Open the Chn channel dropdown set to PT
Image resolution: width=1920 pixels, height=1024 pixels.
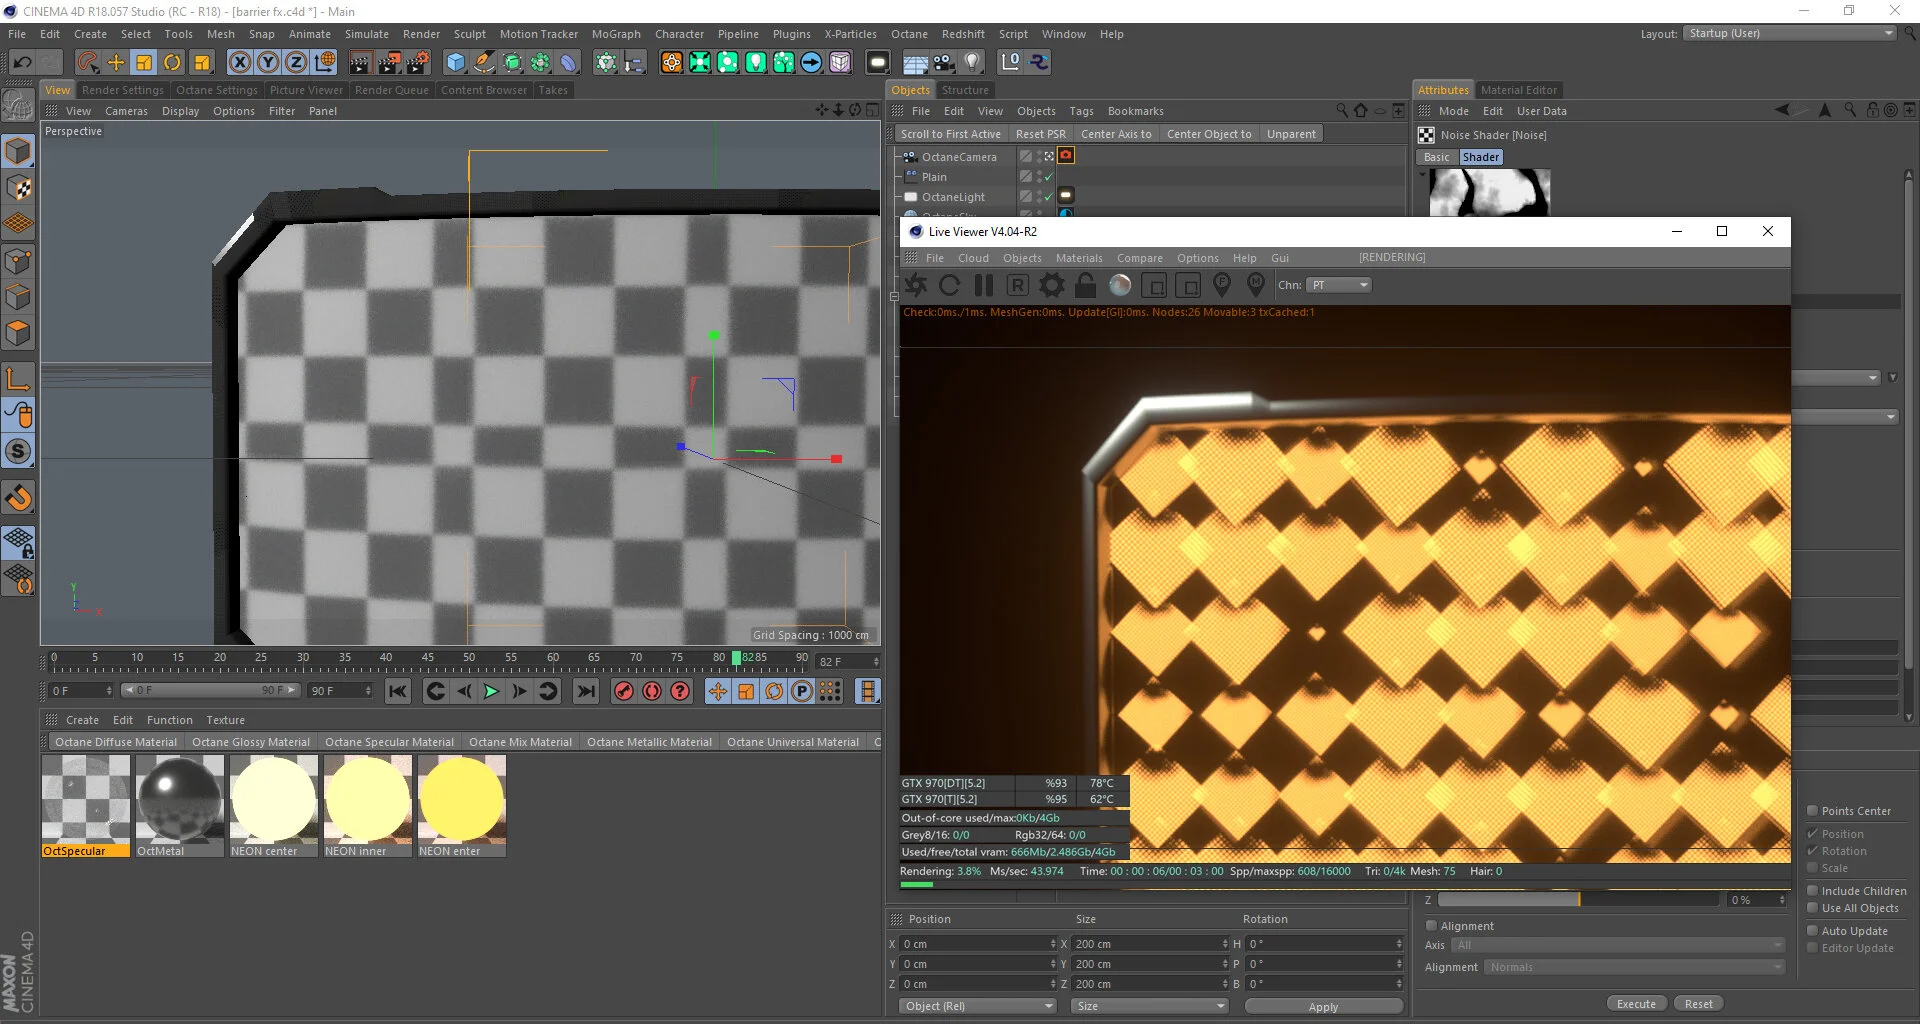click(x=1338, y=284)
